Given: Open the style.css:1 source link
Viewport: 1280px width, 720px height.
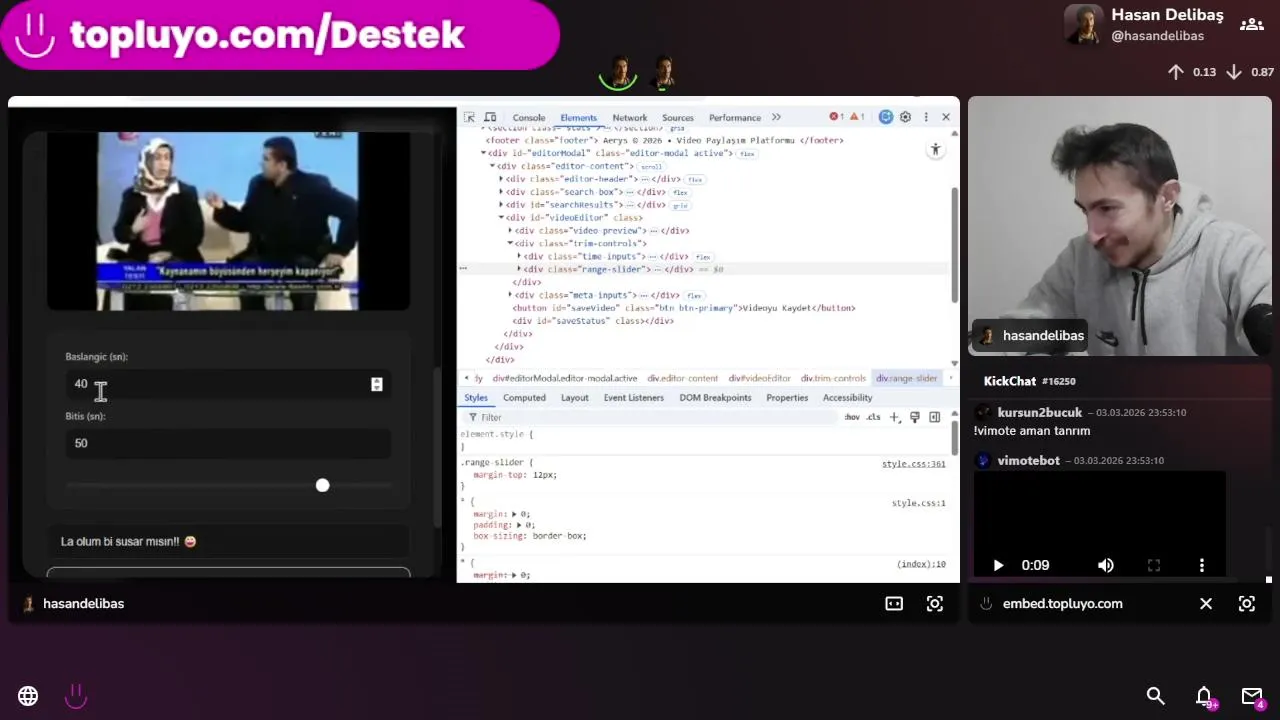Looking at the screenshot, I should coord(919,503).
